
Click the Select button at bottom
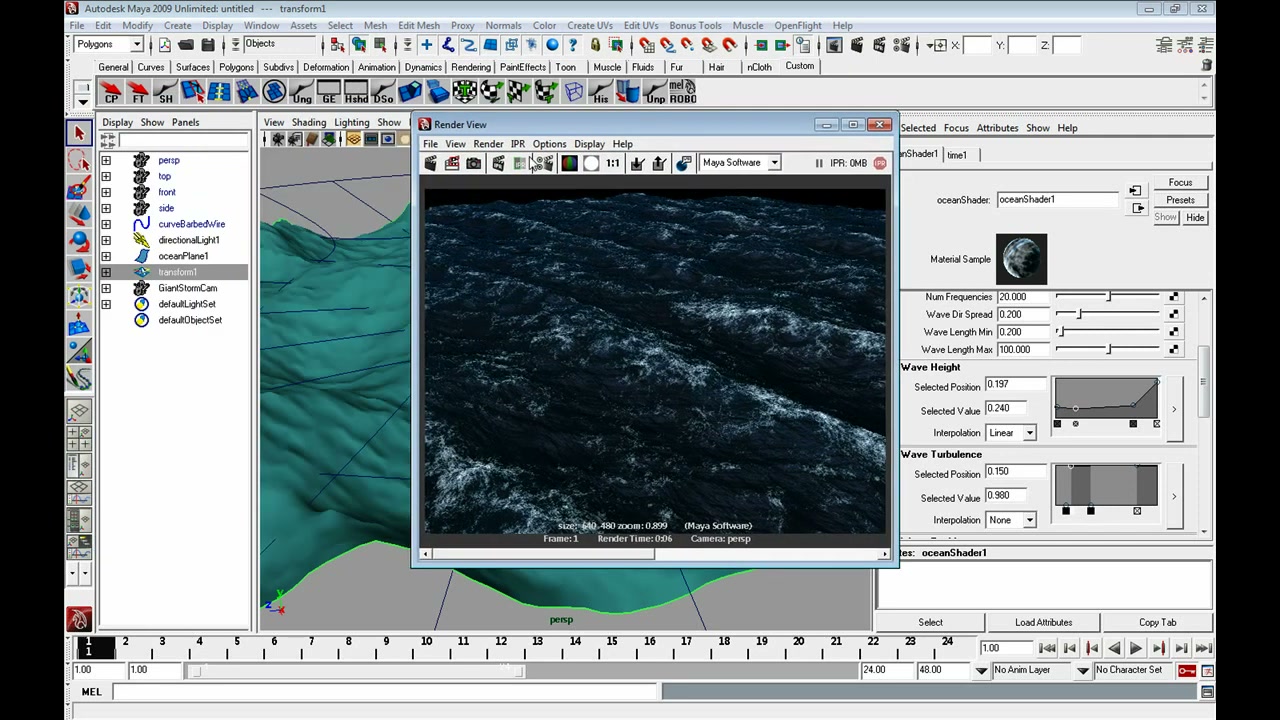(x=930, y=622)
